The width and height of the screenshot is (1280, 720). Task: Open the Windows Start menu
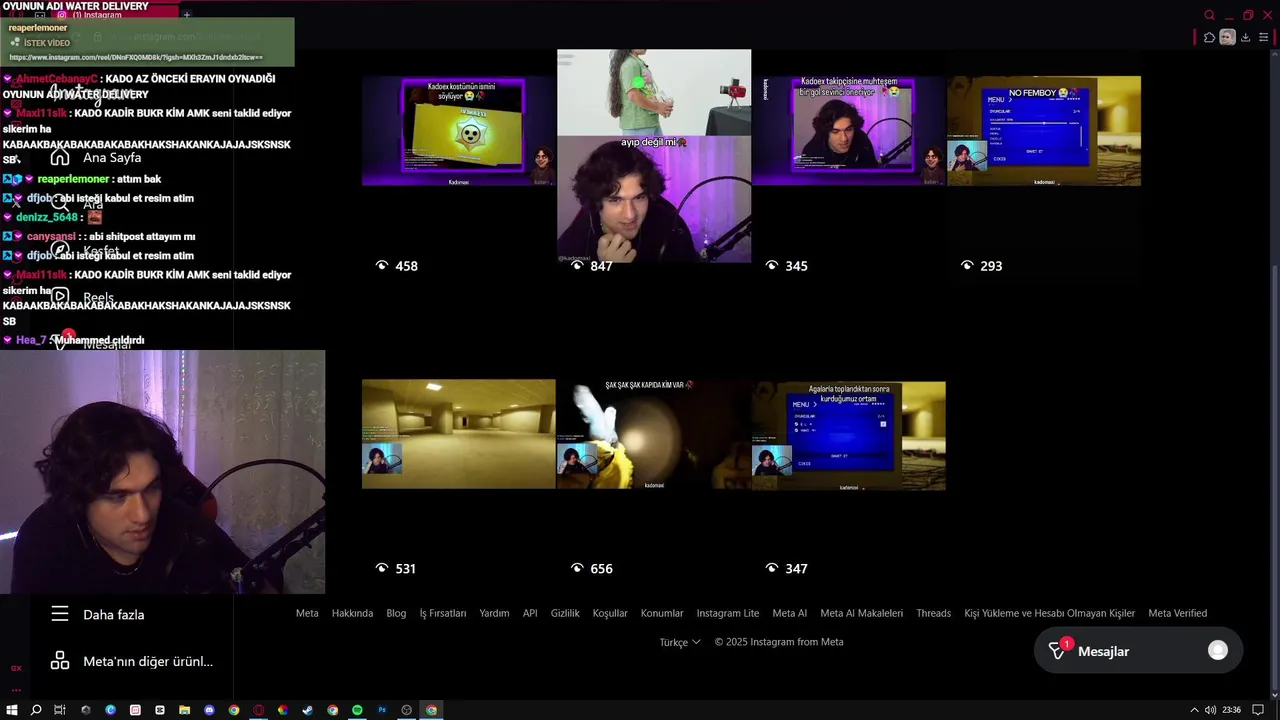[12, 710]
